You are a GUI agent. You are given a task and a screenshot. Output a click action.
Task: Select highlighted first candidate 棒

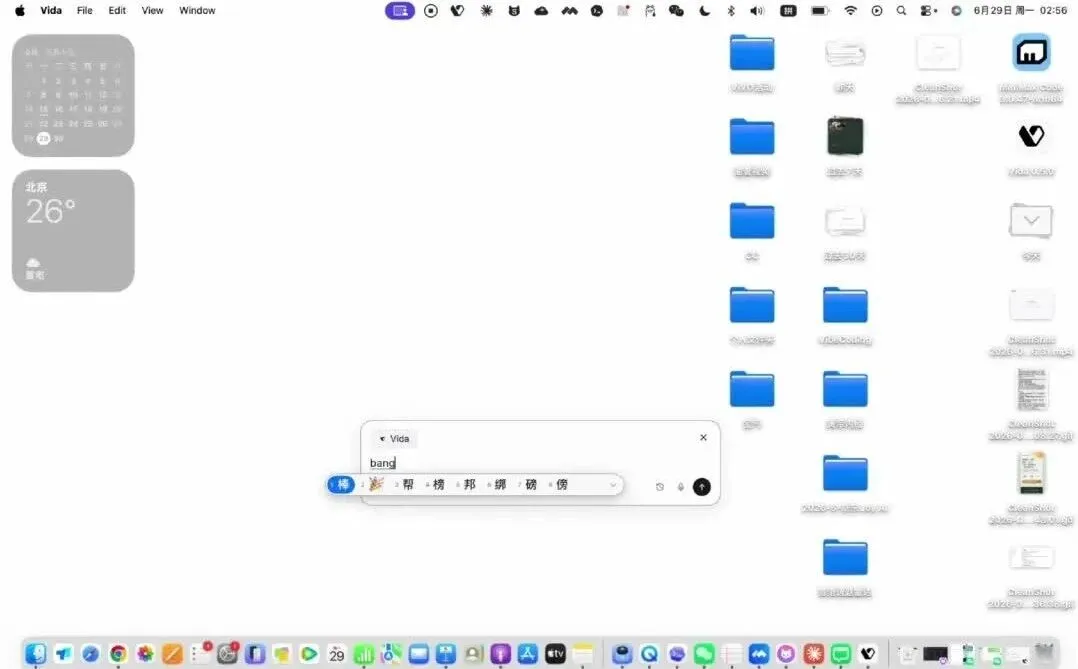click(341, 485)
